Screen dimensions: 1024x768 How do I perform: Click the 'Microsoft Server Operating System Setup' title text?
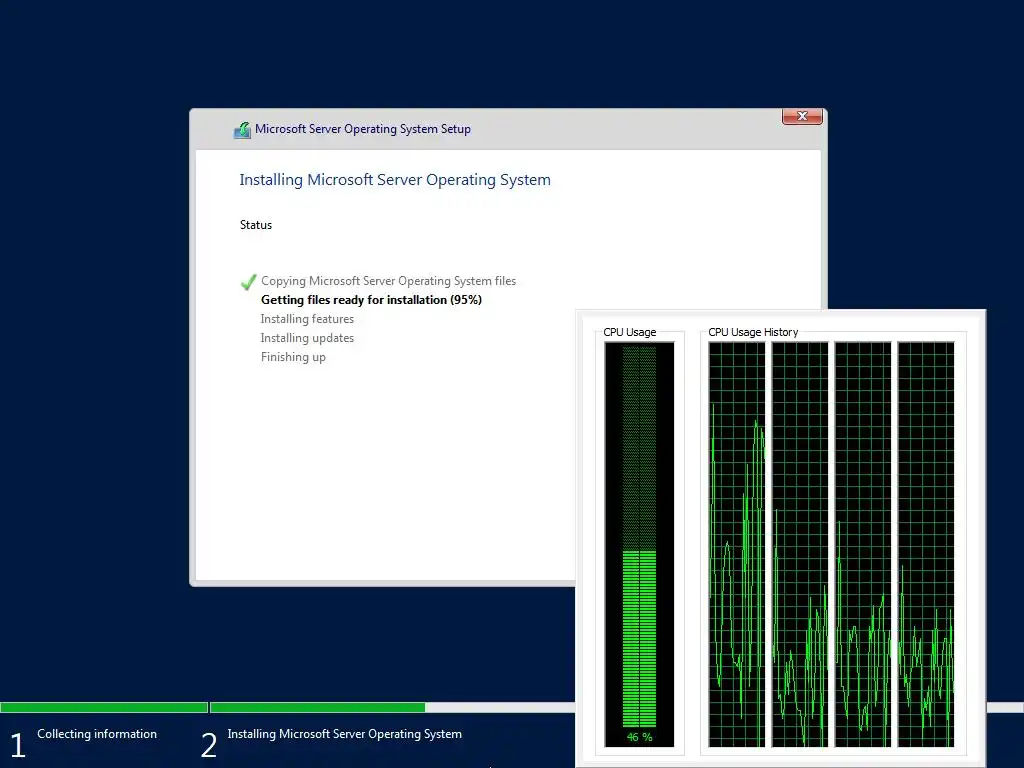point(362,129)
